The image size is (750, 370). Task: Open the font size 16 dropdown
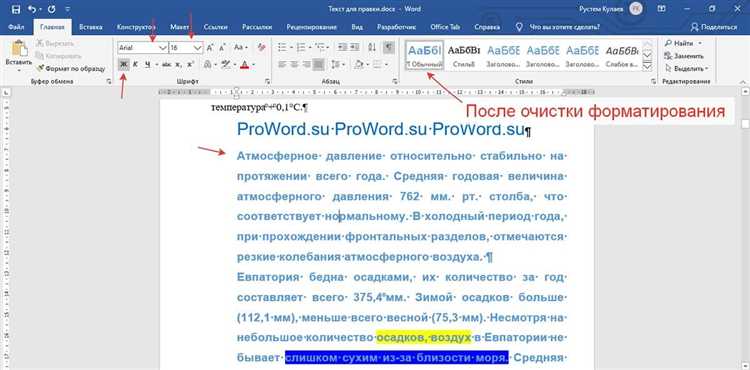tap(198, 48)
